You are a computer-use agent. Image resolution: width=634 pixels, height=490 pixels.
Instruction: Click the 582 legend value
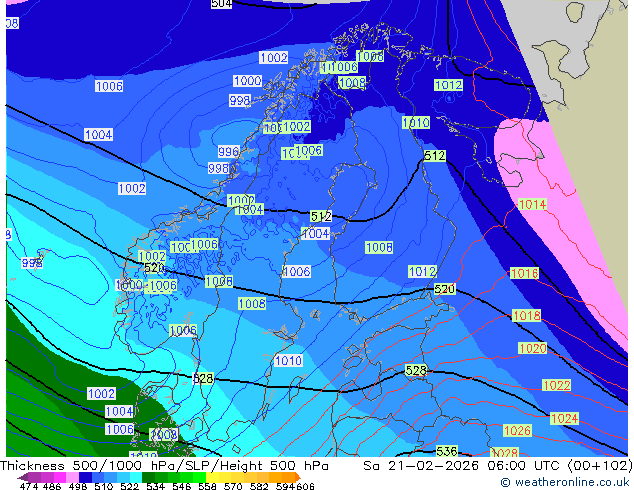click(x=259, y=486)
